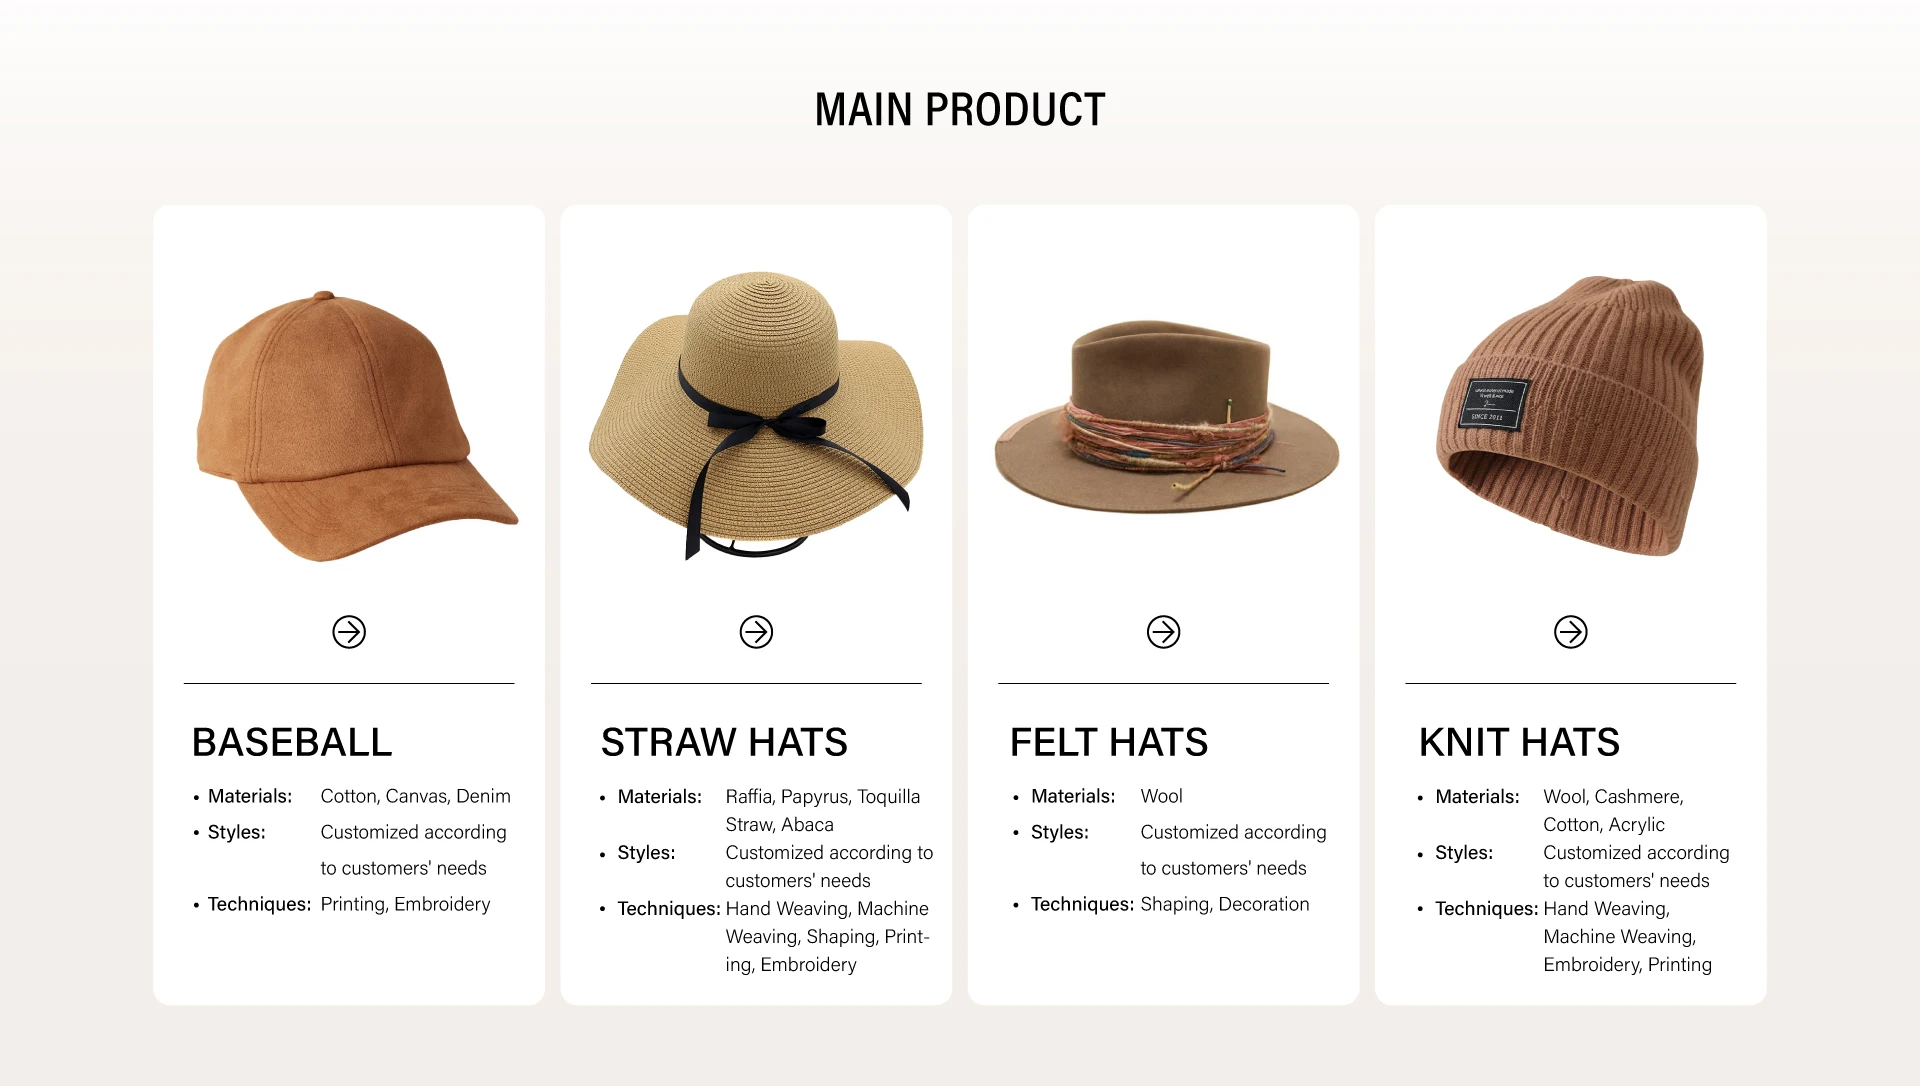This screenshot has height=1086, width=1920.
Task: Click the arrow icon under knit beanie
Action: coord(1570,632)
